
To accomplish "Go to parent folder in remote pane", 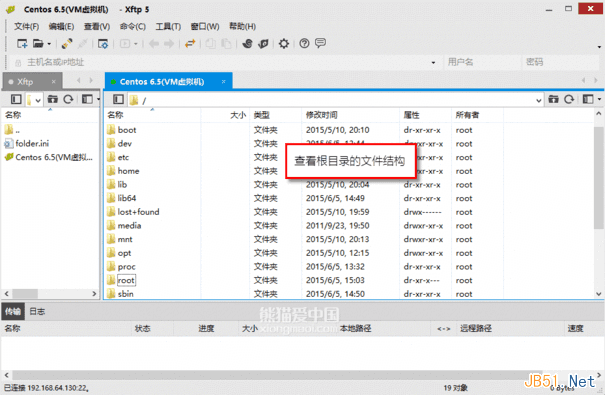I will tap(553, 100).
